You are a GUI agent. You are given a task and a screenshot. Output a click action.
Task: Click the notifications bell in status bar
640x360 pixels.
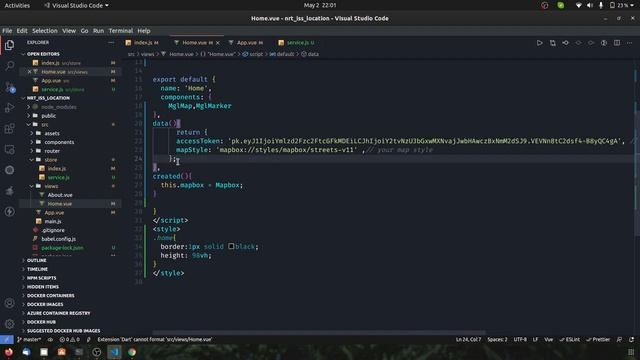pos(631,339)
